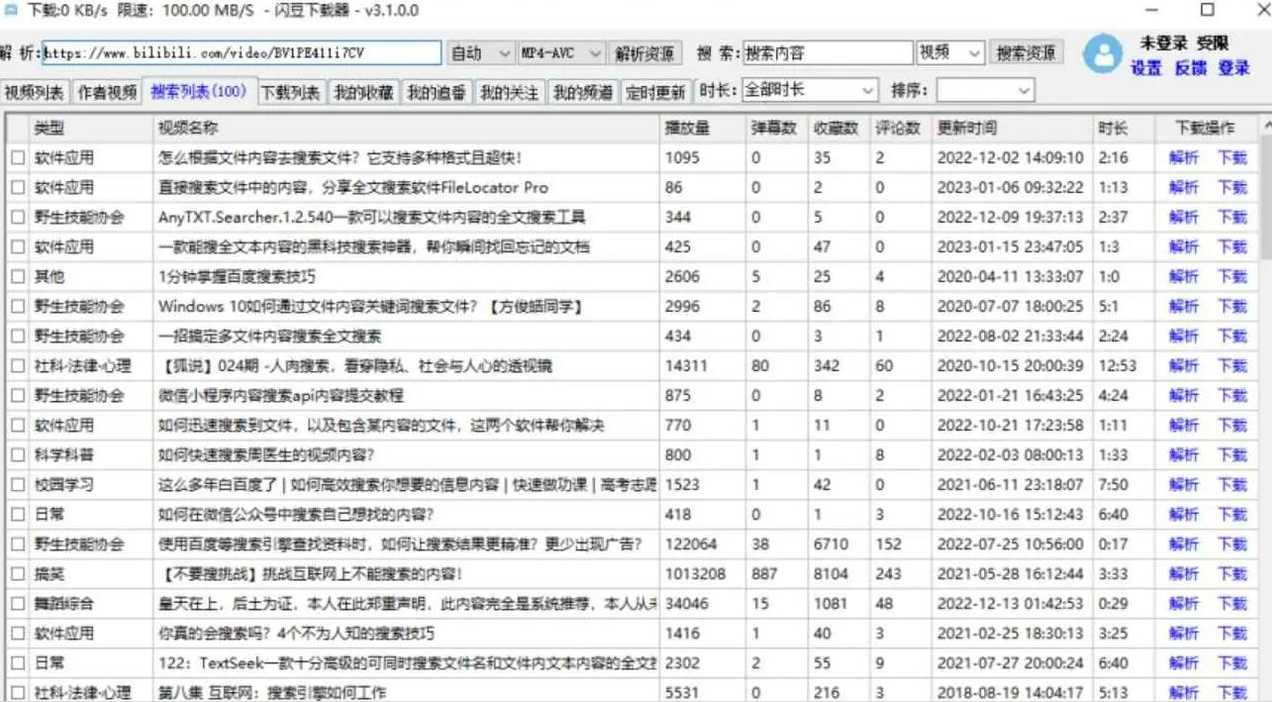Click the 校园学习 category cell
The image size is (1272, 702).
91,485
